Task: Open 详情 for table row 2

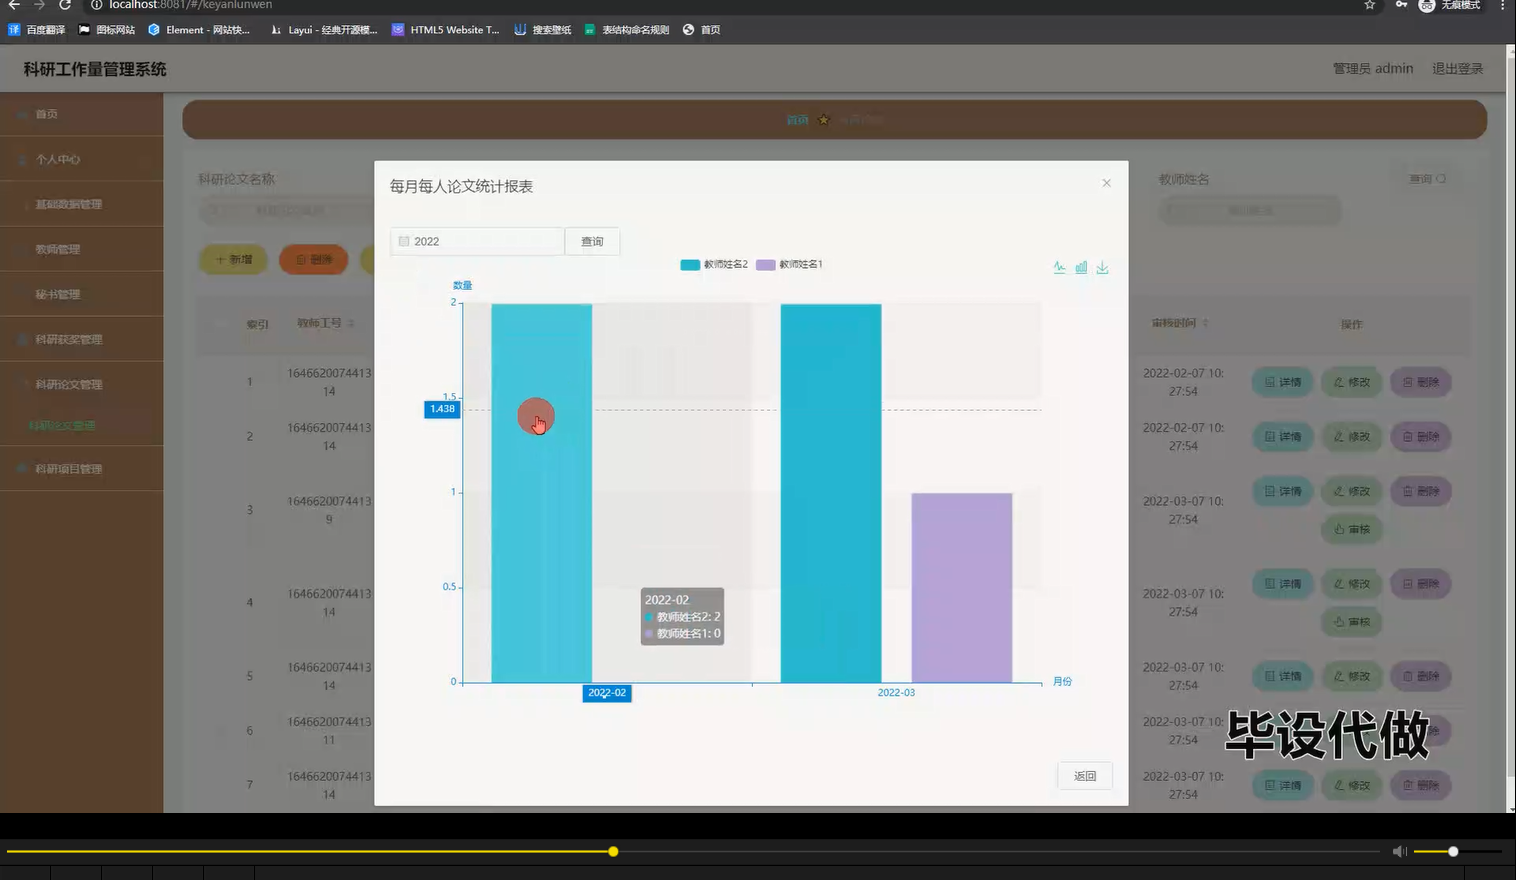Action: point(1282,437)
